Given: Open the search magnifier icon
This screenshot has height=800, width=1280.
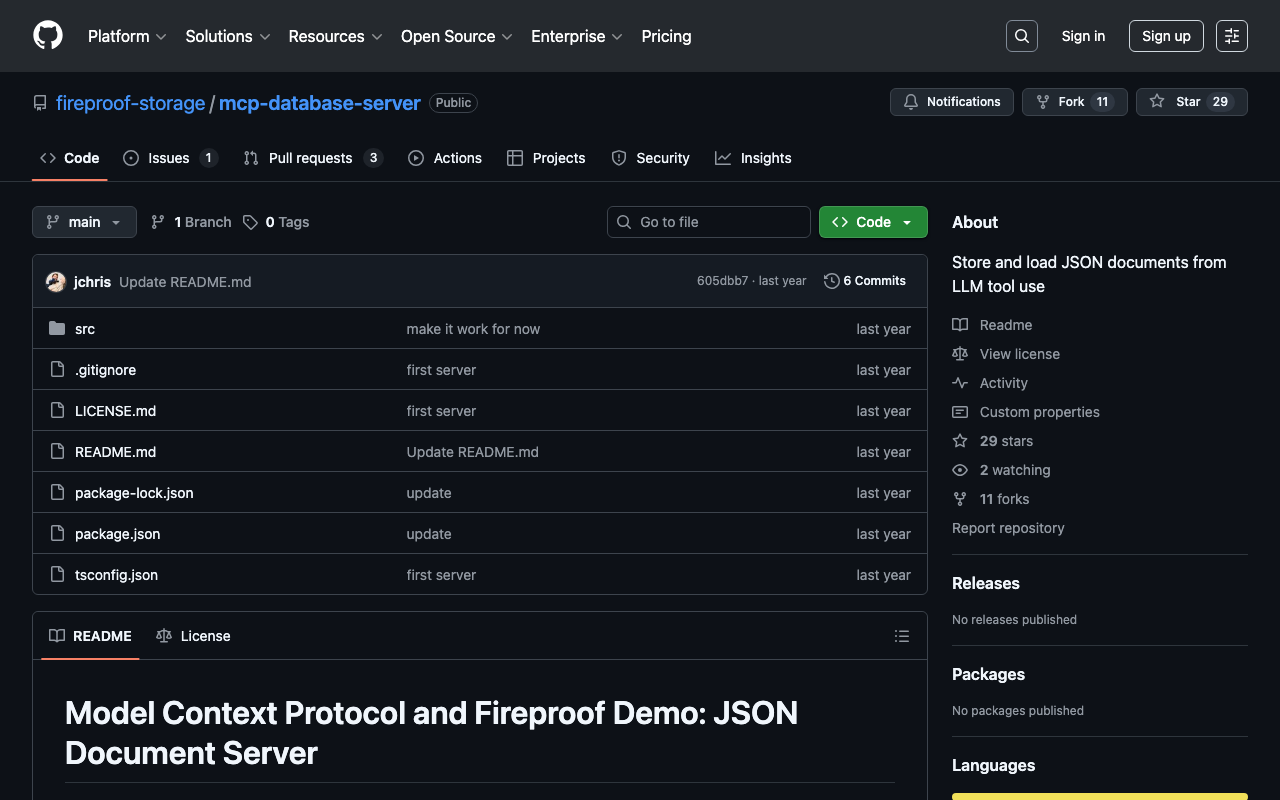Looking at the screenshot, I should (x=1021, y=36).
